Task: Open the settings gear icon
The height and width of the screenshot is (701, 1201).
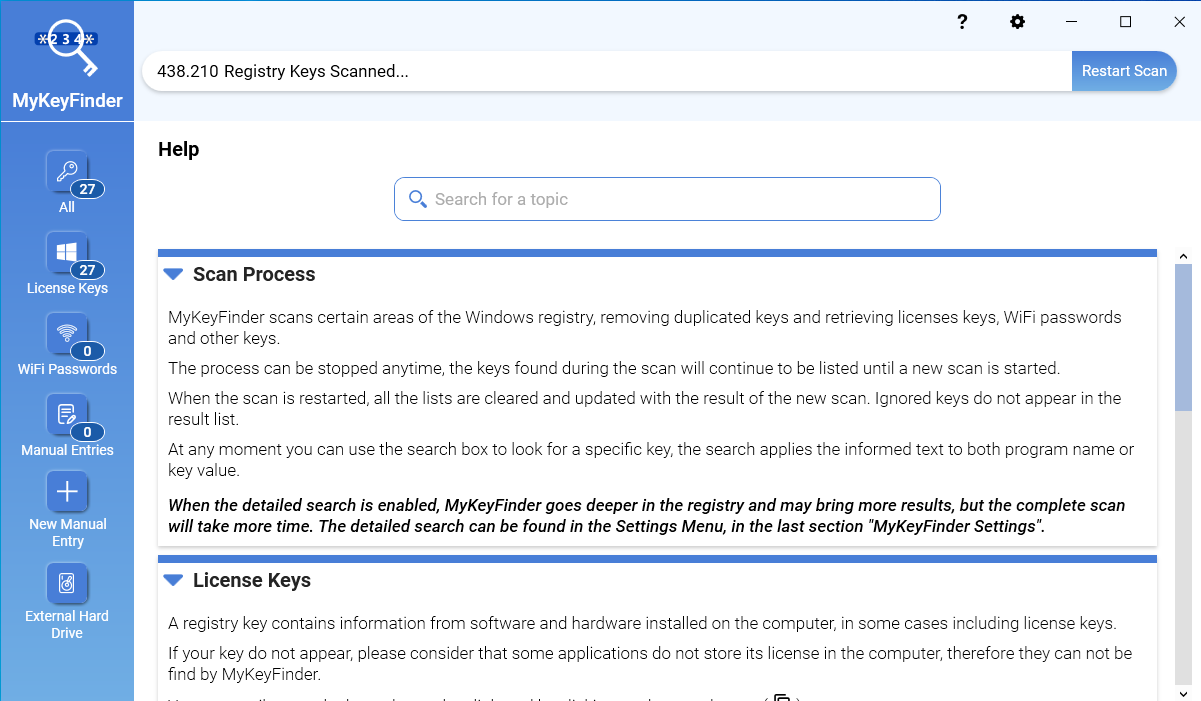Action: pos(1017,22)
